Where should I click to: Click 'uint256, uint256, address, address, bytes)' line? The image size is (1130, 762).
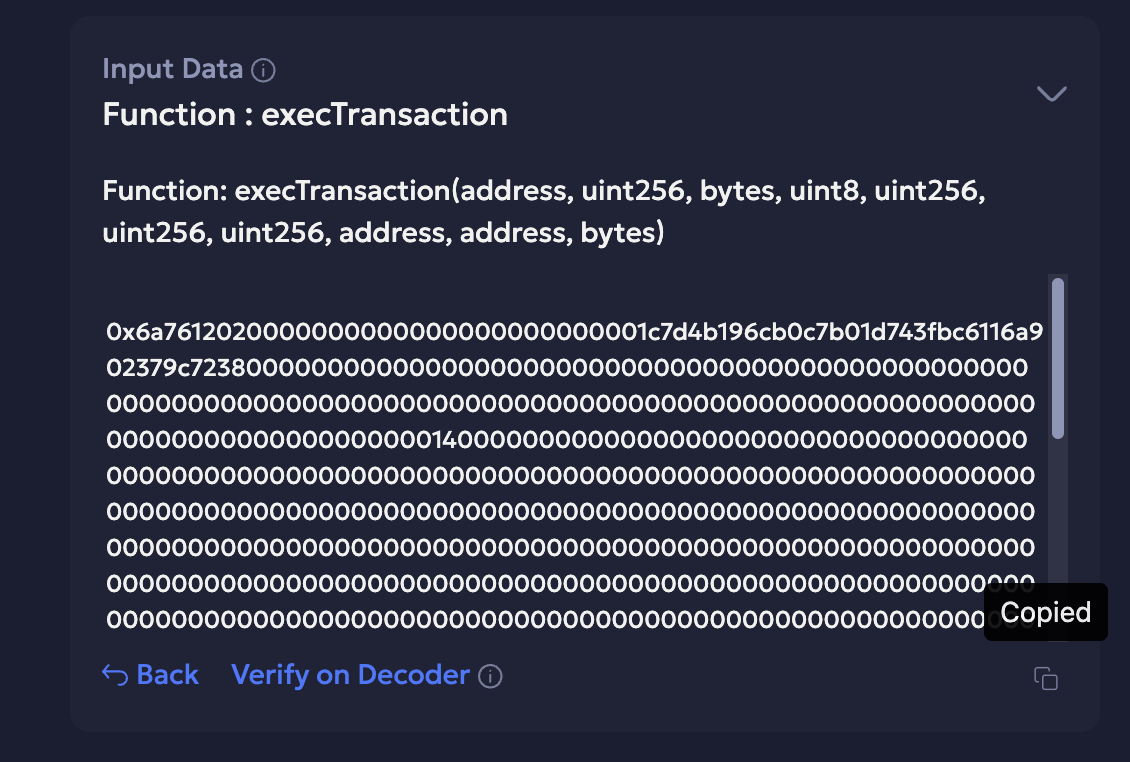coord(382,233)
